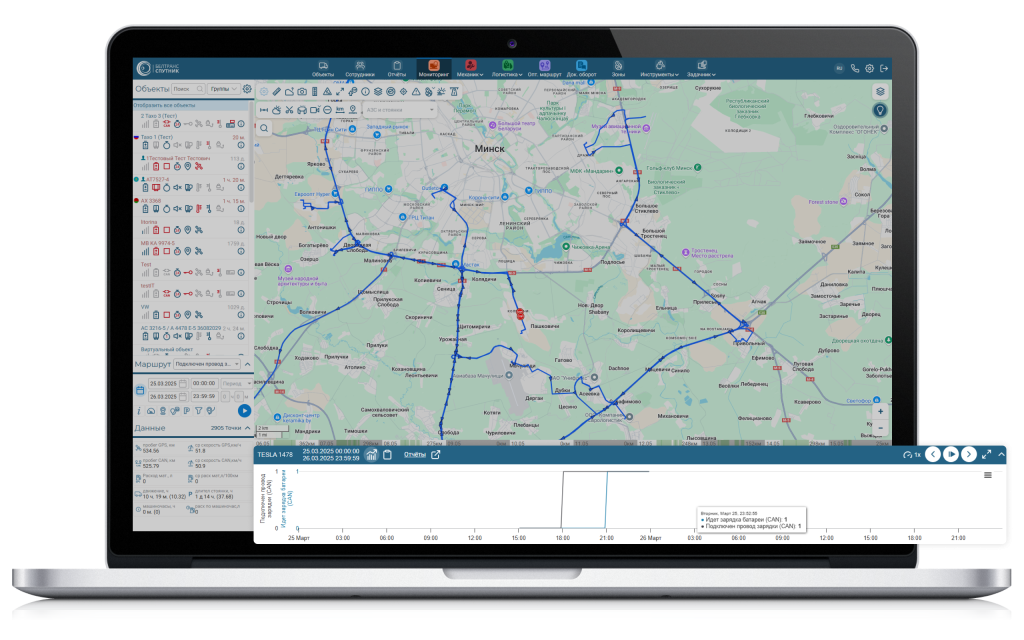
Task: Click the phone icon in the header
Action: [855, 68]
